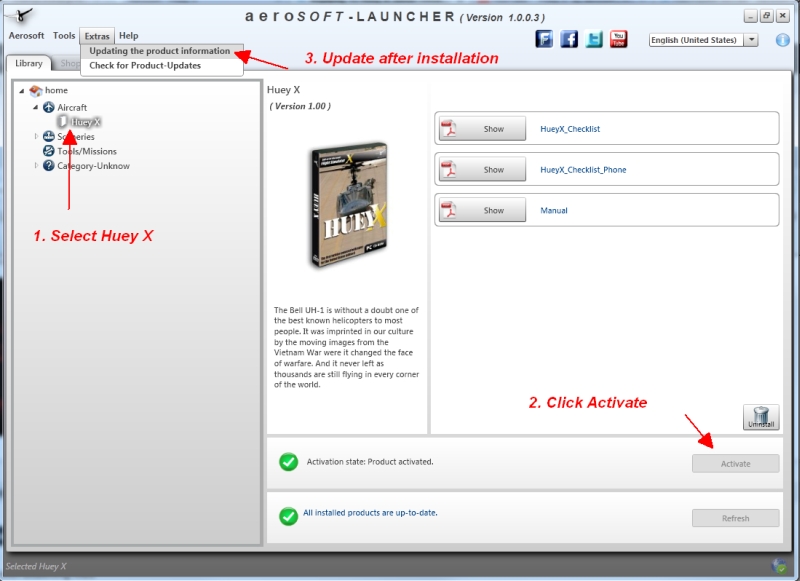Open the Aerosoft forum icon

click(545, 40)
